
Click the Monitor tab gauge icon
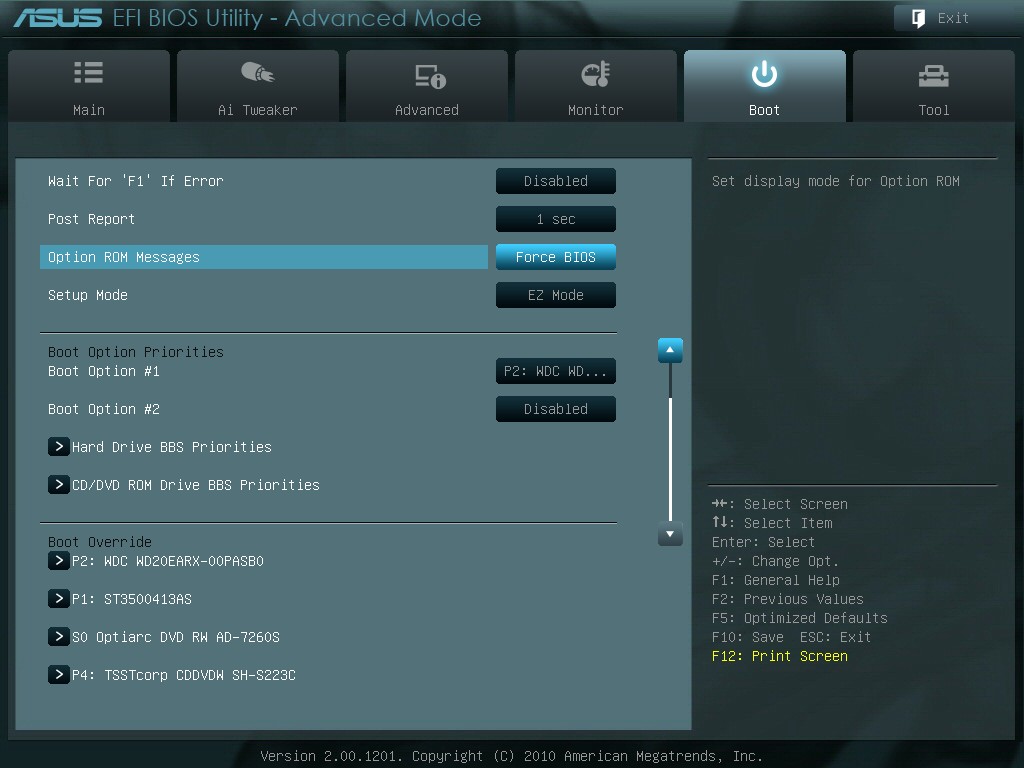[x=596, y=74]
